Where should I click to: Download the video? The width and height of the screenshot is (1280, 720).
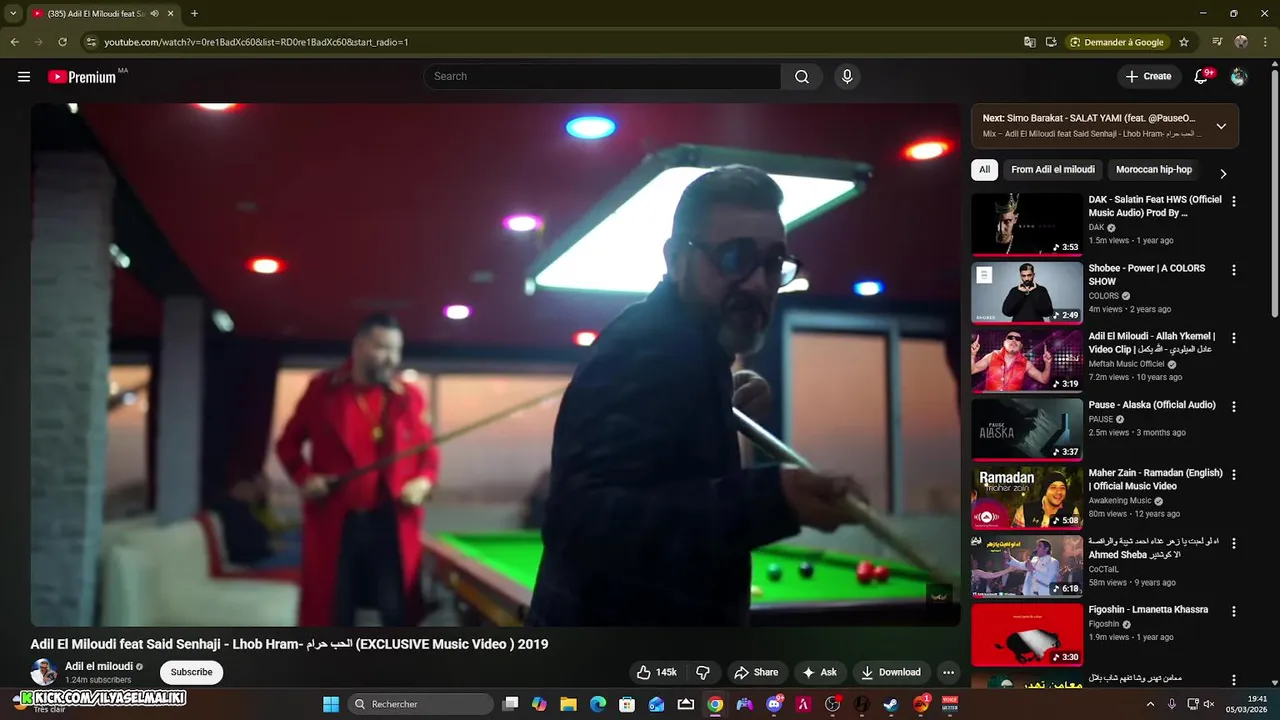(x=891, y=673)
